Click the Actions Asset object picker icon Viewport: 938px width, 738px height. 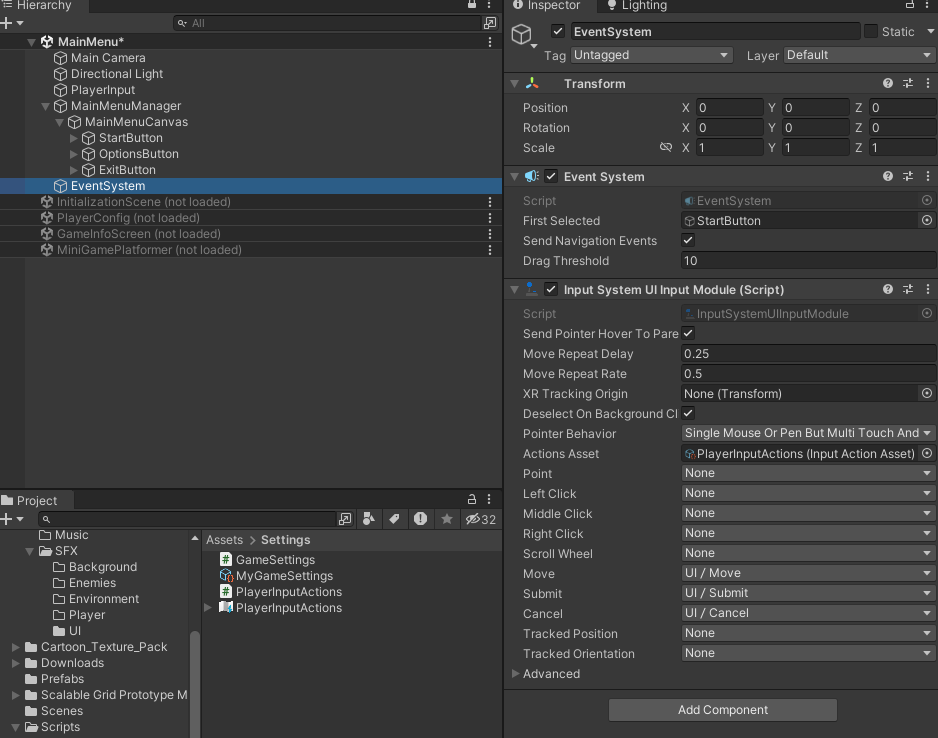[x=926, y=453]
